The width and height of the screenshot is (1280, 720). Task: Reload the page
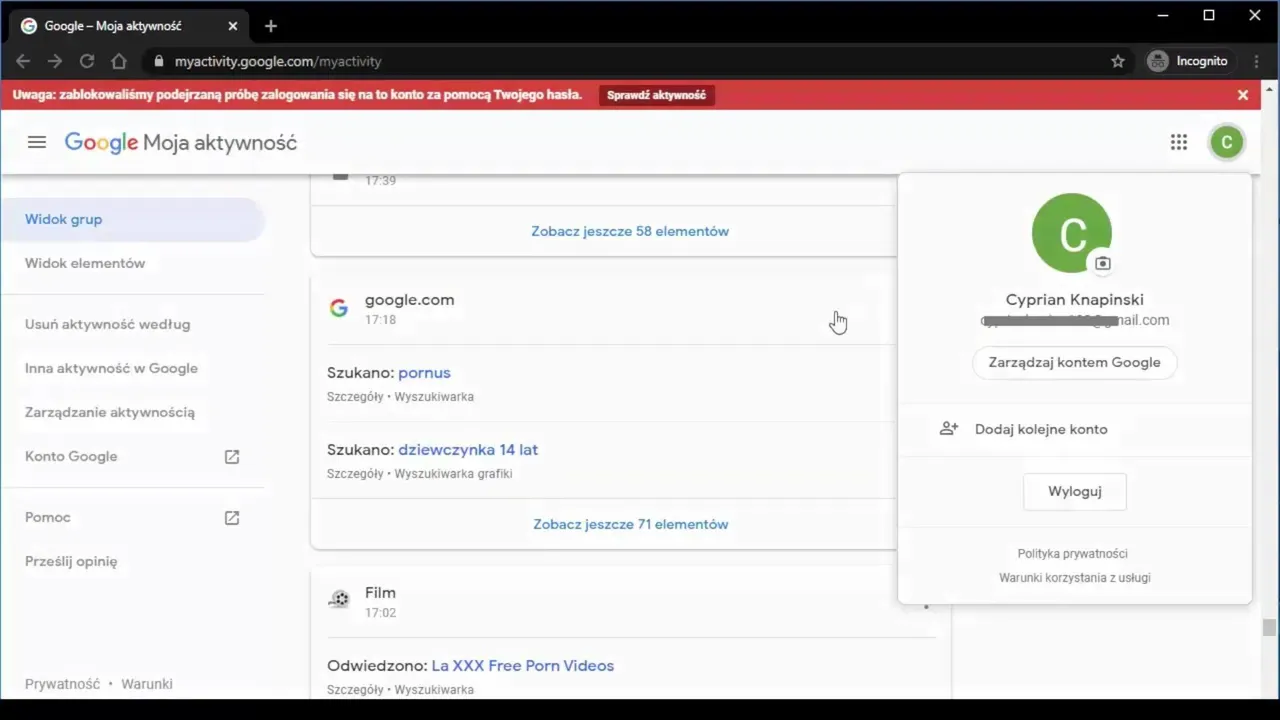pyautogui.click(x=87, y=61)
